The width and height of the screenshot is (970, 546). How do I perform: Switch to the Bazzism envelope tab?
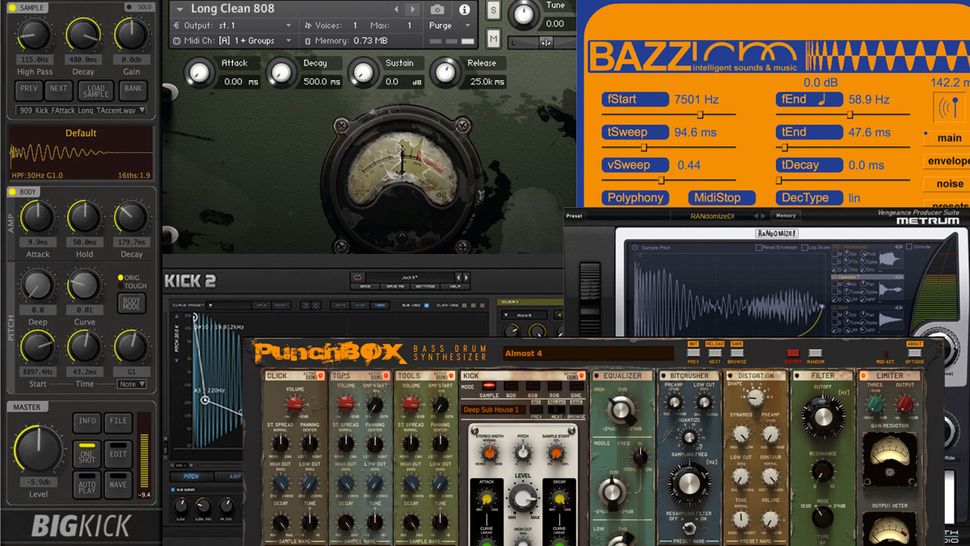point(948,161)
